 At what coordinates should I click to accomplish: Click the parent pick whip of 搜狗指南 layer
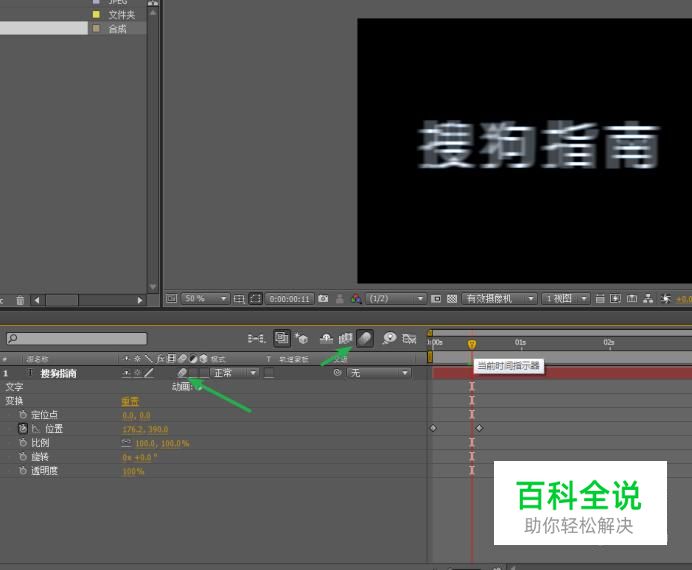tap(338, 373)
